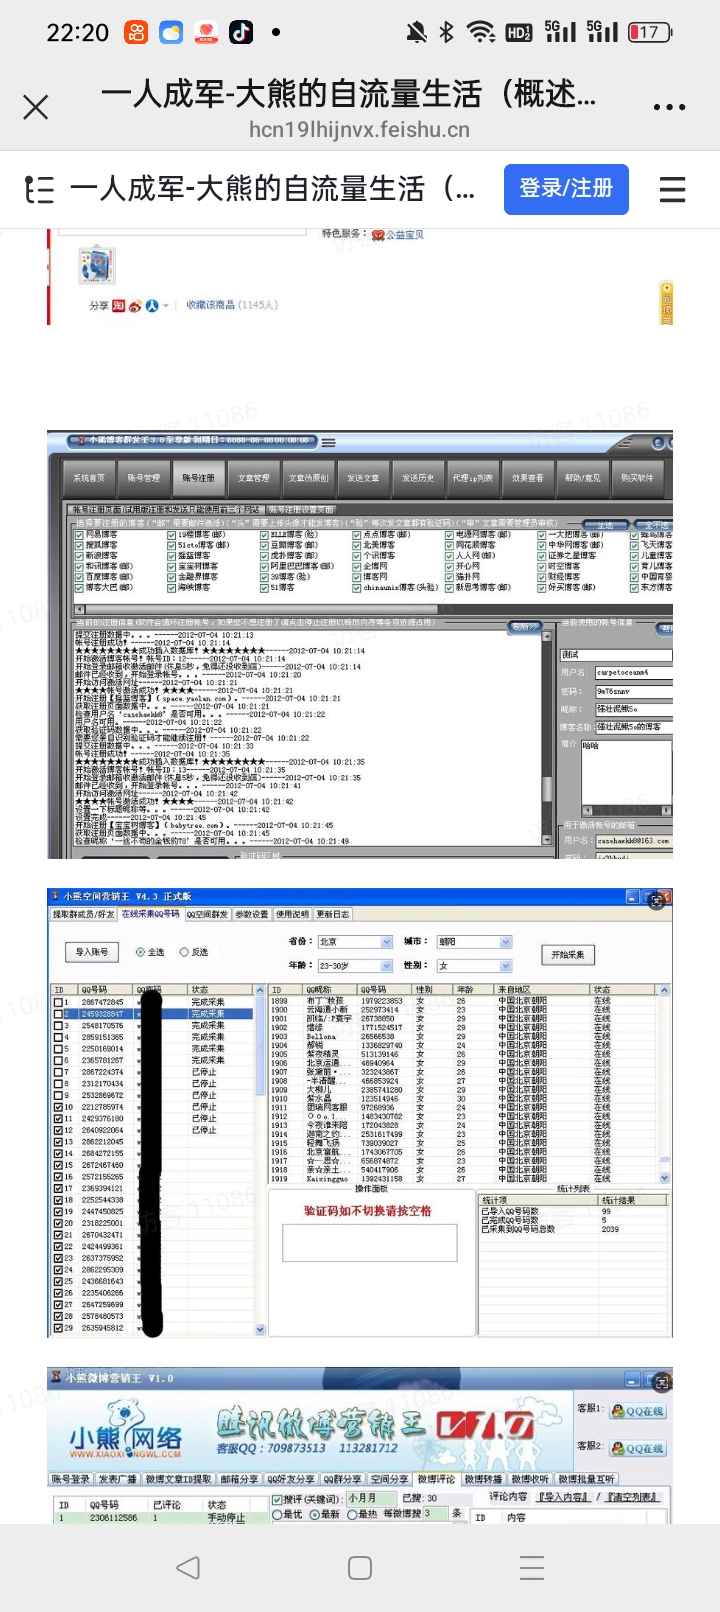Click the 客服2 QQ在线 button
Image resolution: width=720 pixels, height=1612 pixels.
[x=638, y=1448]
